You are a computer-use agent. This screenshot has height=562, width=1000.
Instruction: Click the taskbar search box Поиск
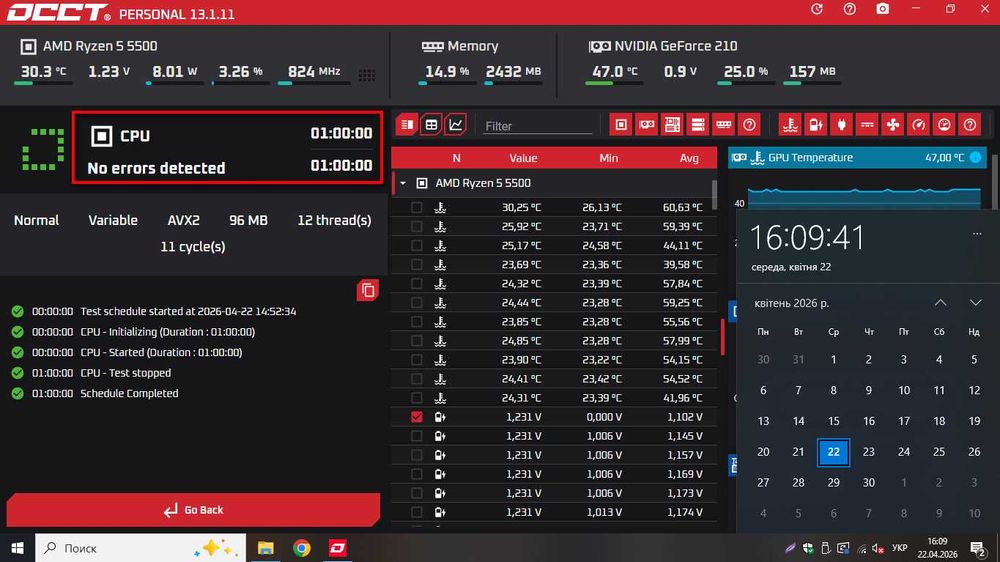pos(140,548)
